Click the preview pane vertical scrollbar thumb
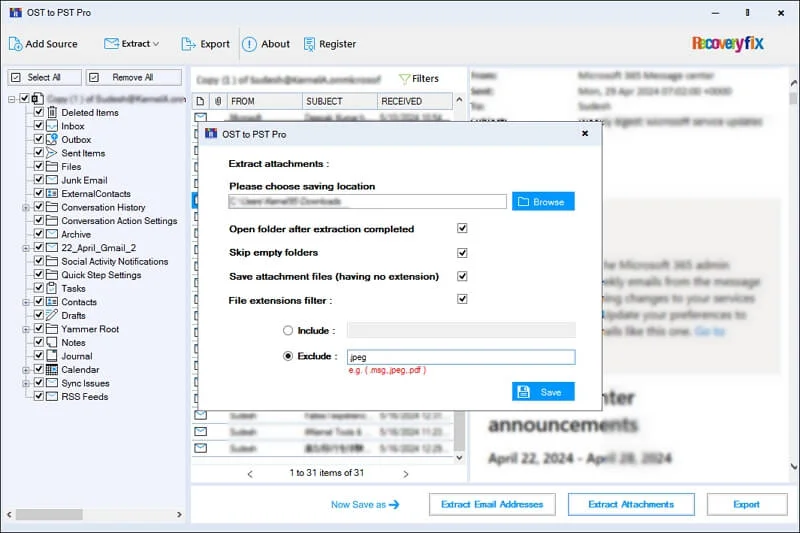This screenshot has height=533, width=800. coord(793,97)
